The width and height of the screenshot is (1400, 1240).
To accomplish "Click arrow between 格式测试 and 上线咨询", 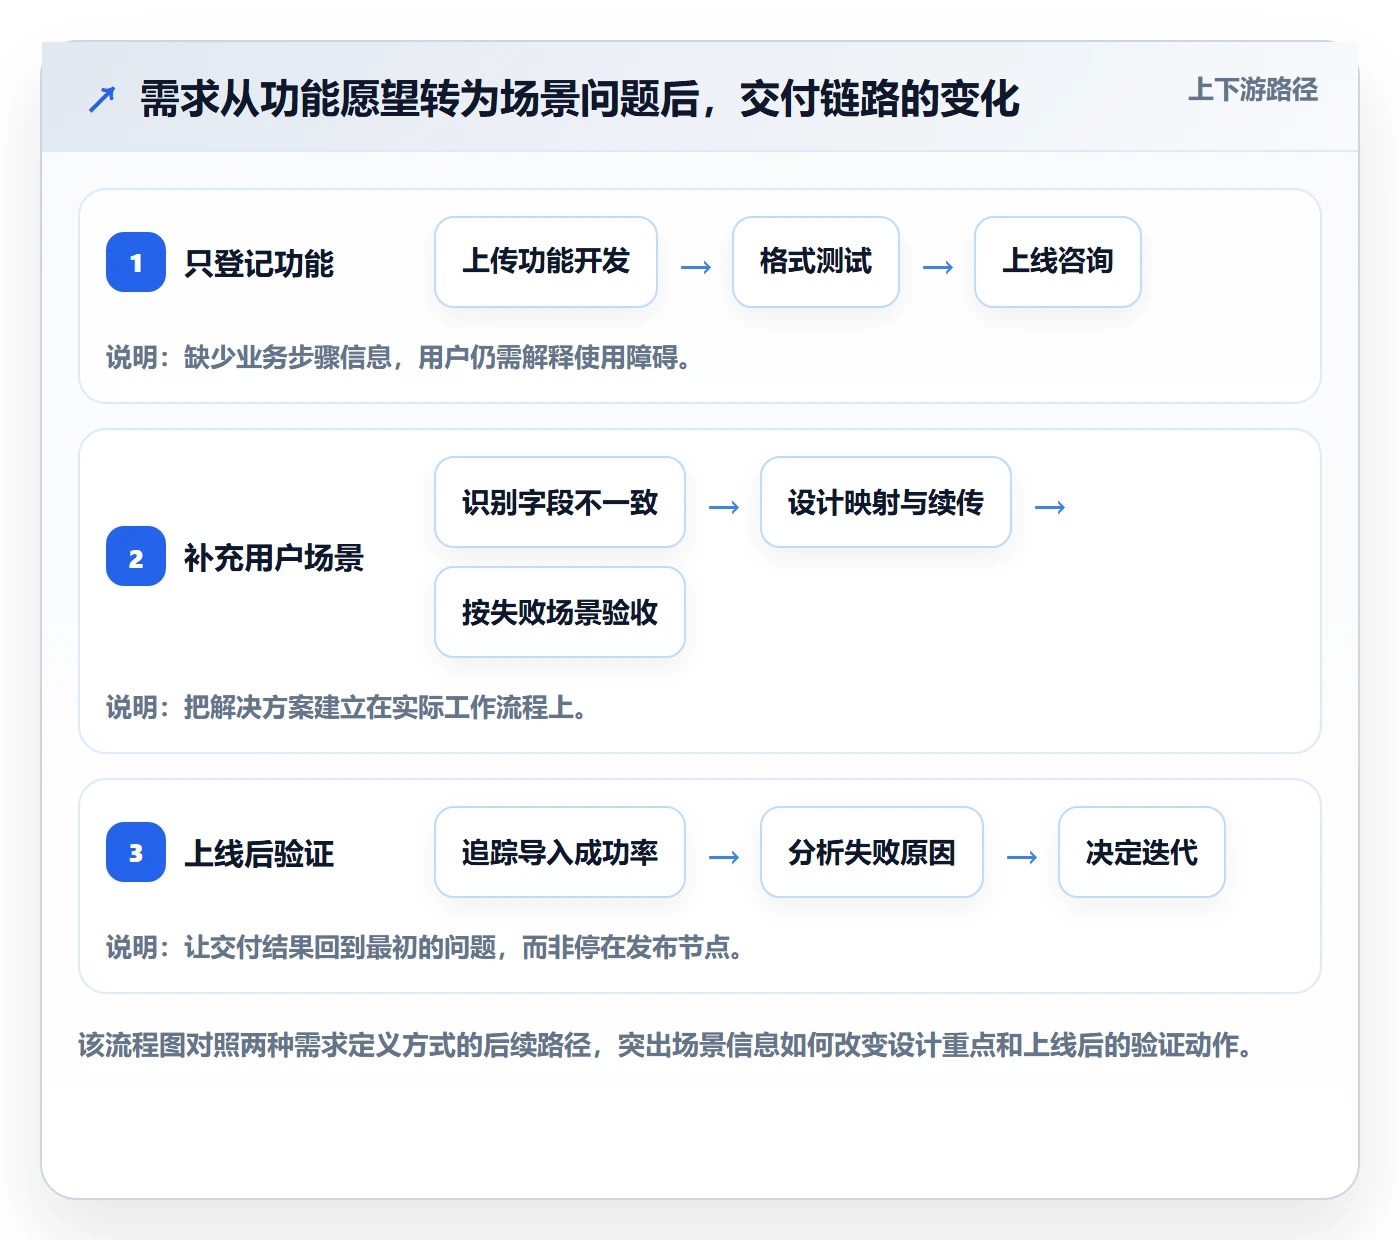I will [938, 267].
